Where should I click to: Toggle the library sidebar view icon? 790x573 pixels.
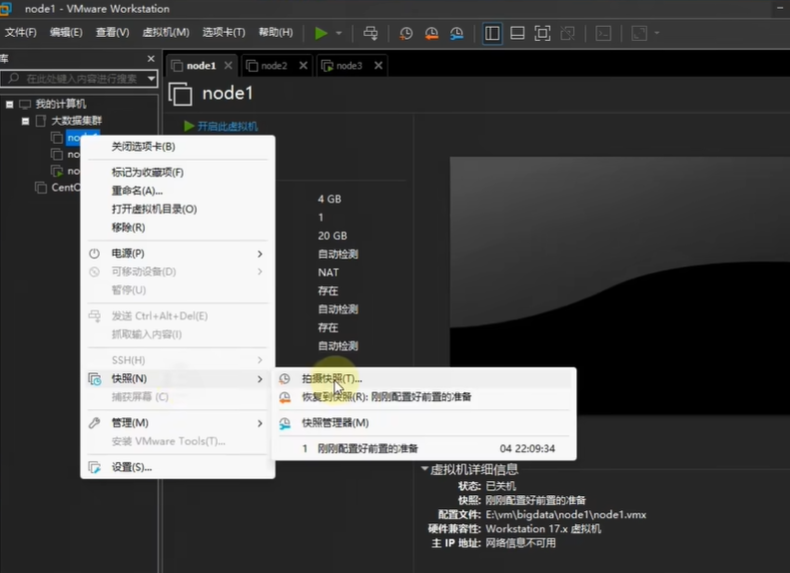(492, 33)
